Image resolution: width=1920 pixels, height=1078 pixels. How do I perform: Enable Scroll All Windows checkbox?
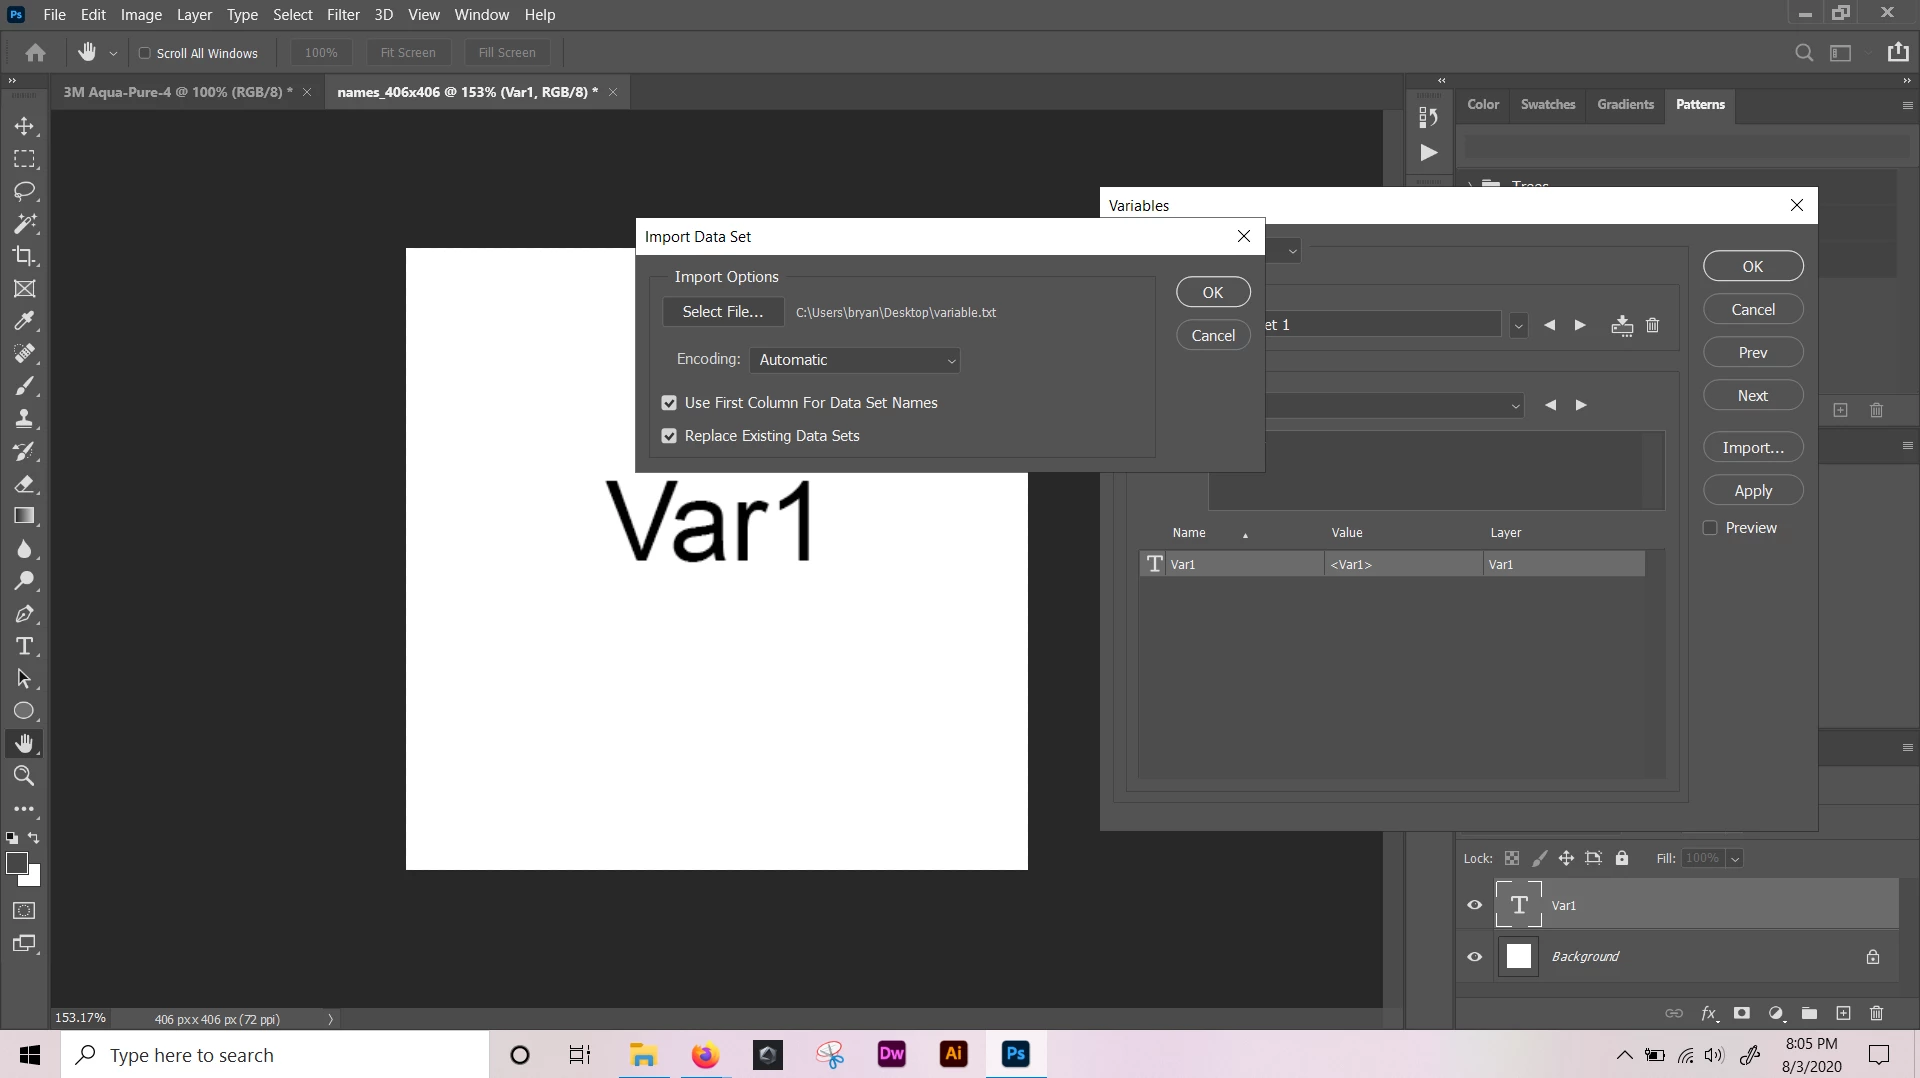144,53
